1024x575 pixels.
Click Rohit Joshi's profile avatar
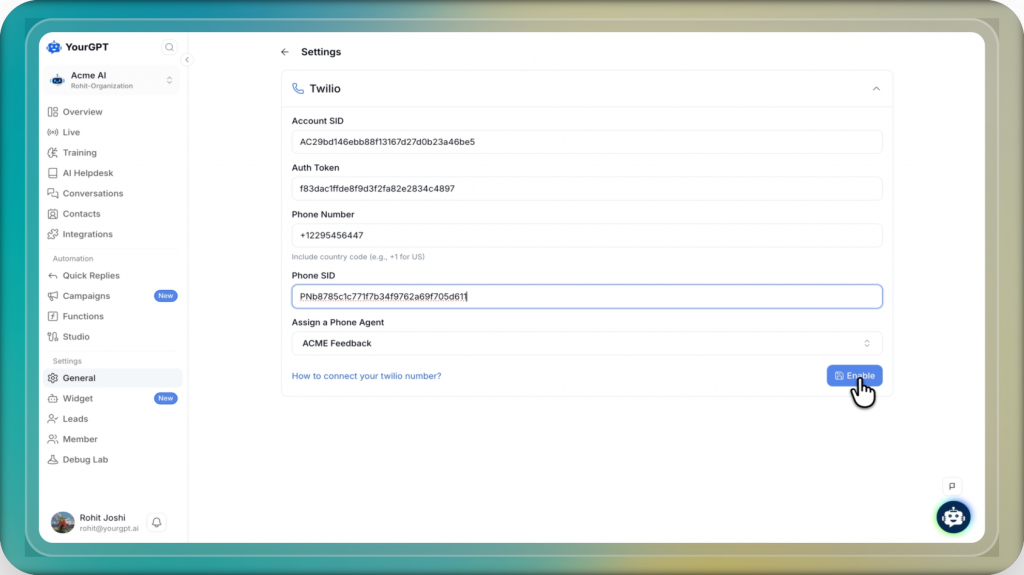point(63,522)
